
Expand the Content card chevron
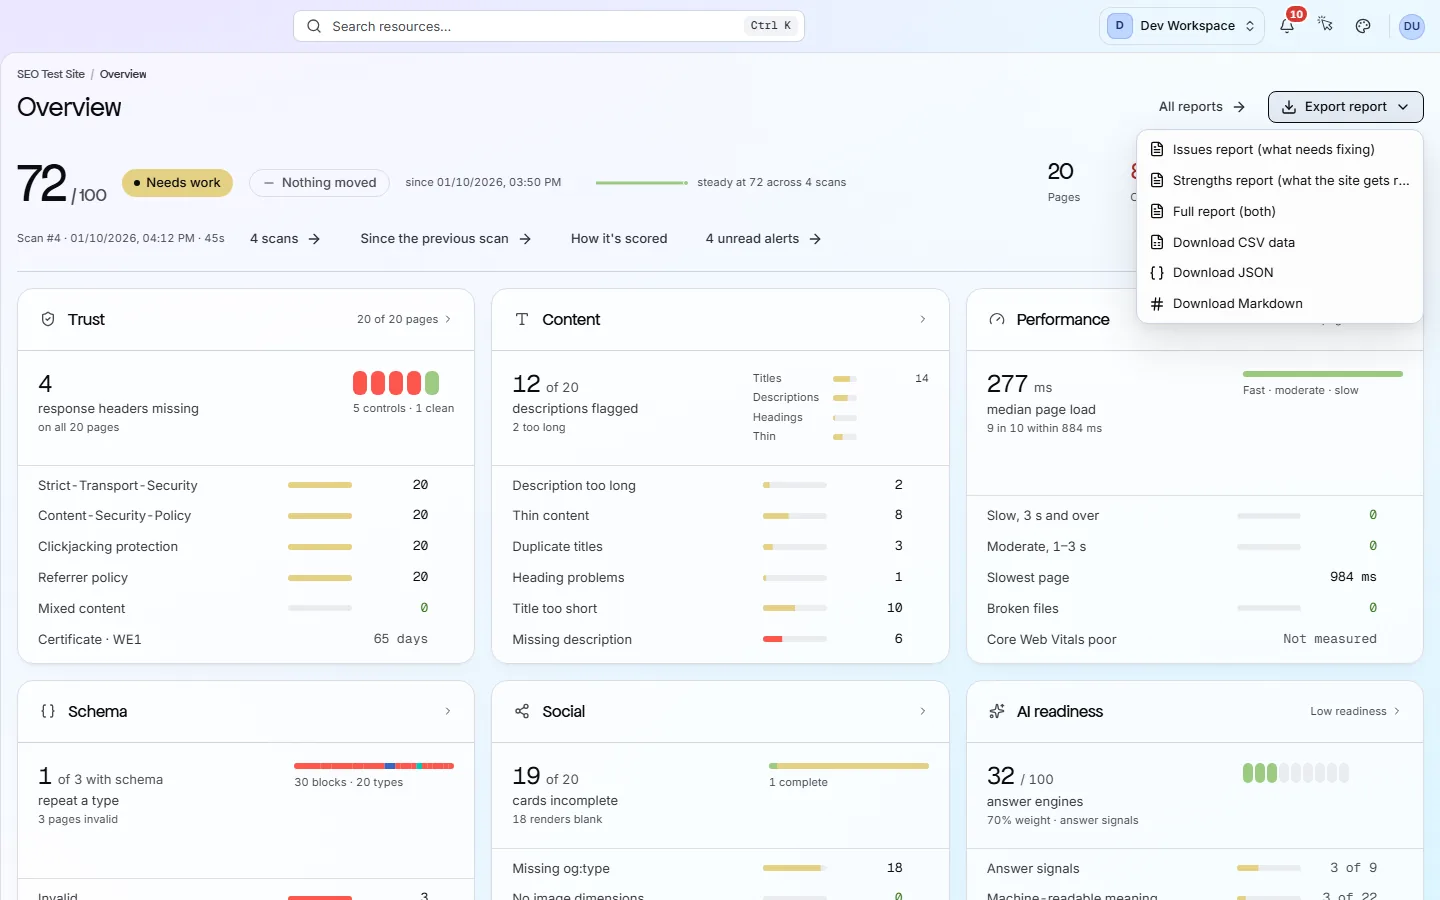(922, 319)
